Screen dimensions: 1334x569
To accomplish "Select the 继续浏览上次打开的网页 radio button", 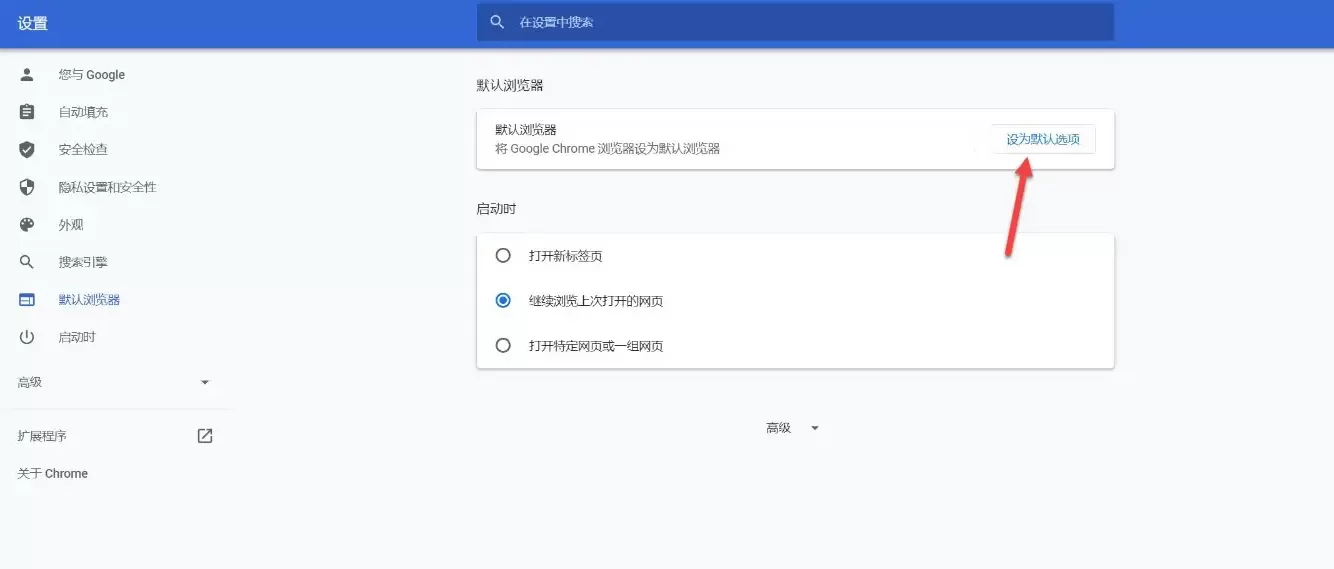I will click(x=503, y=301).
